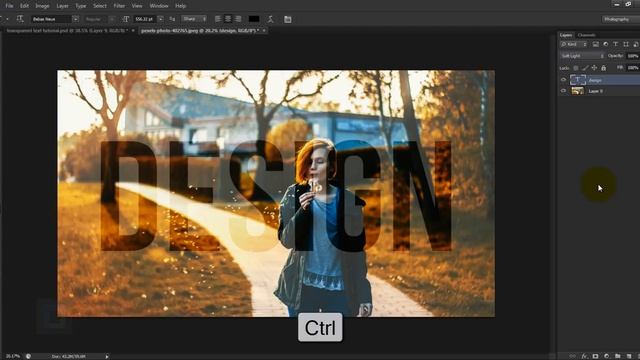
Task: Close the pexels-photo jpeg document tab
Action: [x=264, y=31]
